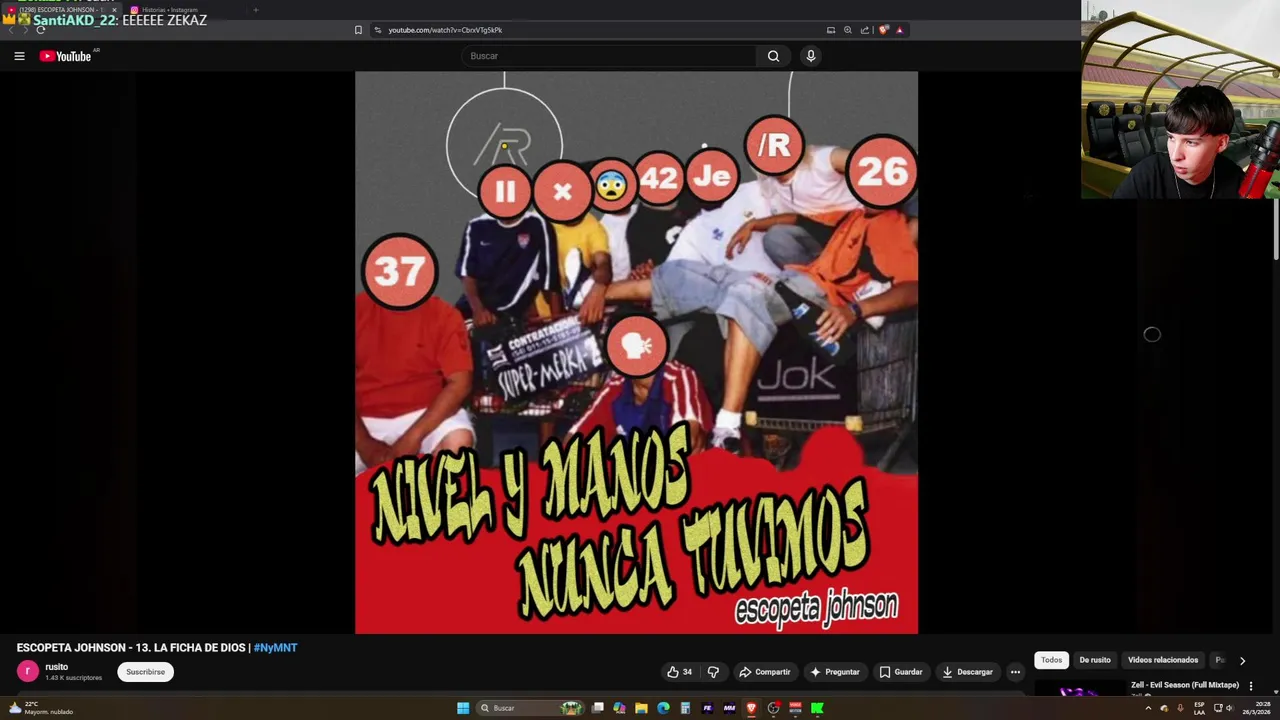The height and width of the screenshot is (720, 1280).
Task: Focus the YouTube Buscar search field
Action: click(x=610, y=56)
